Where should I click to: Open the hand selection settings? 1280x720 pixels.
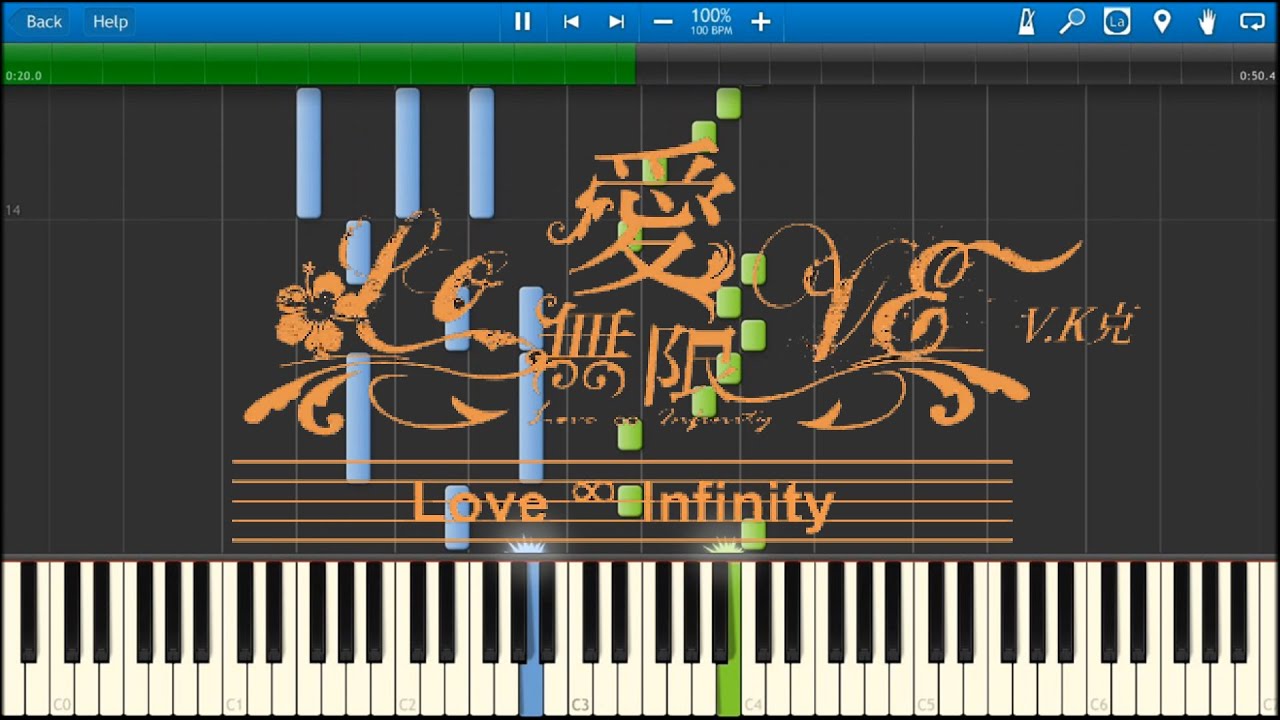(1207, 21)
